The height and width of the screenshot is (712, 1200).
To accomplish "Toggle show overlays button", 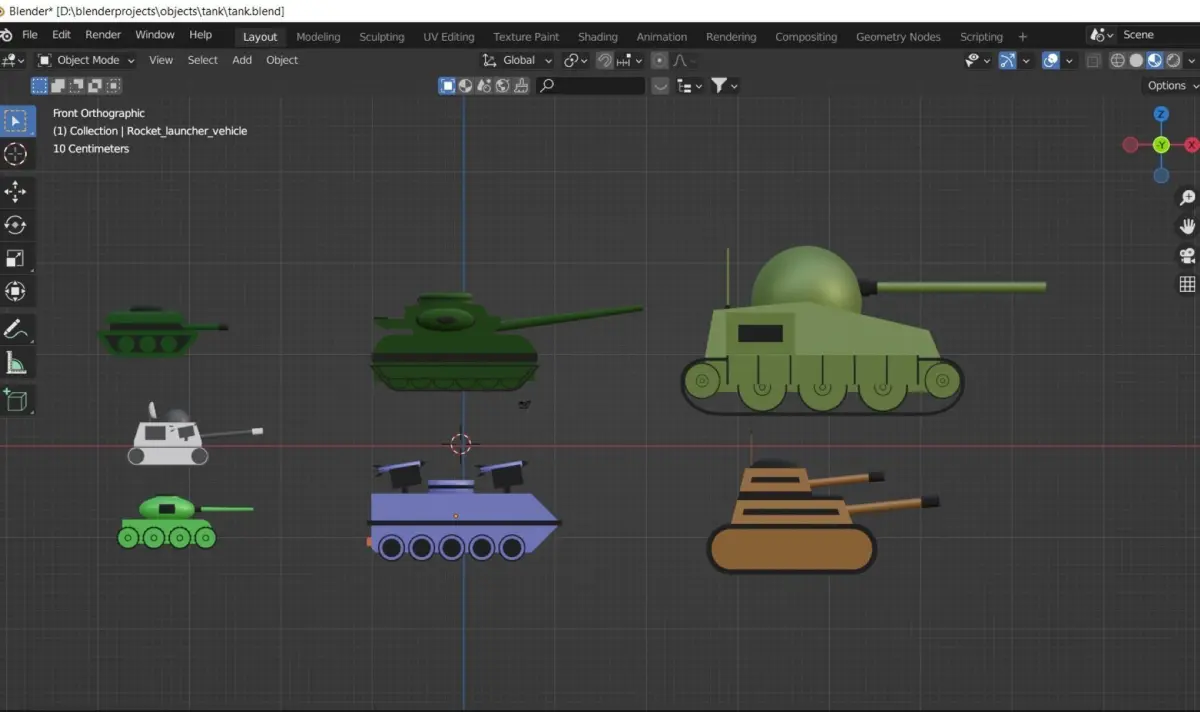I will (x=1050, y=60).
